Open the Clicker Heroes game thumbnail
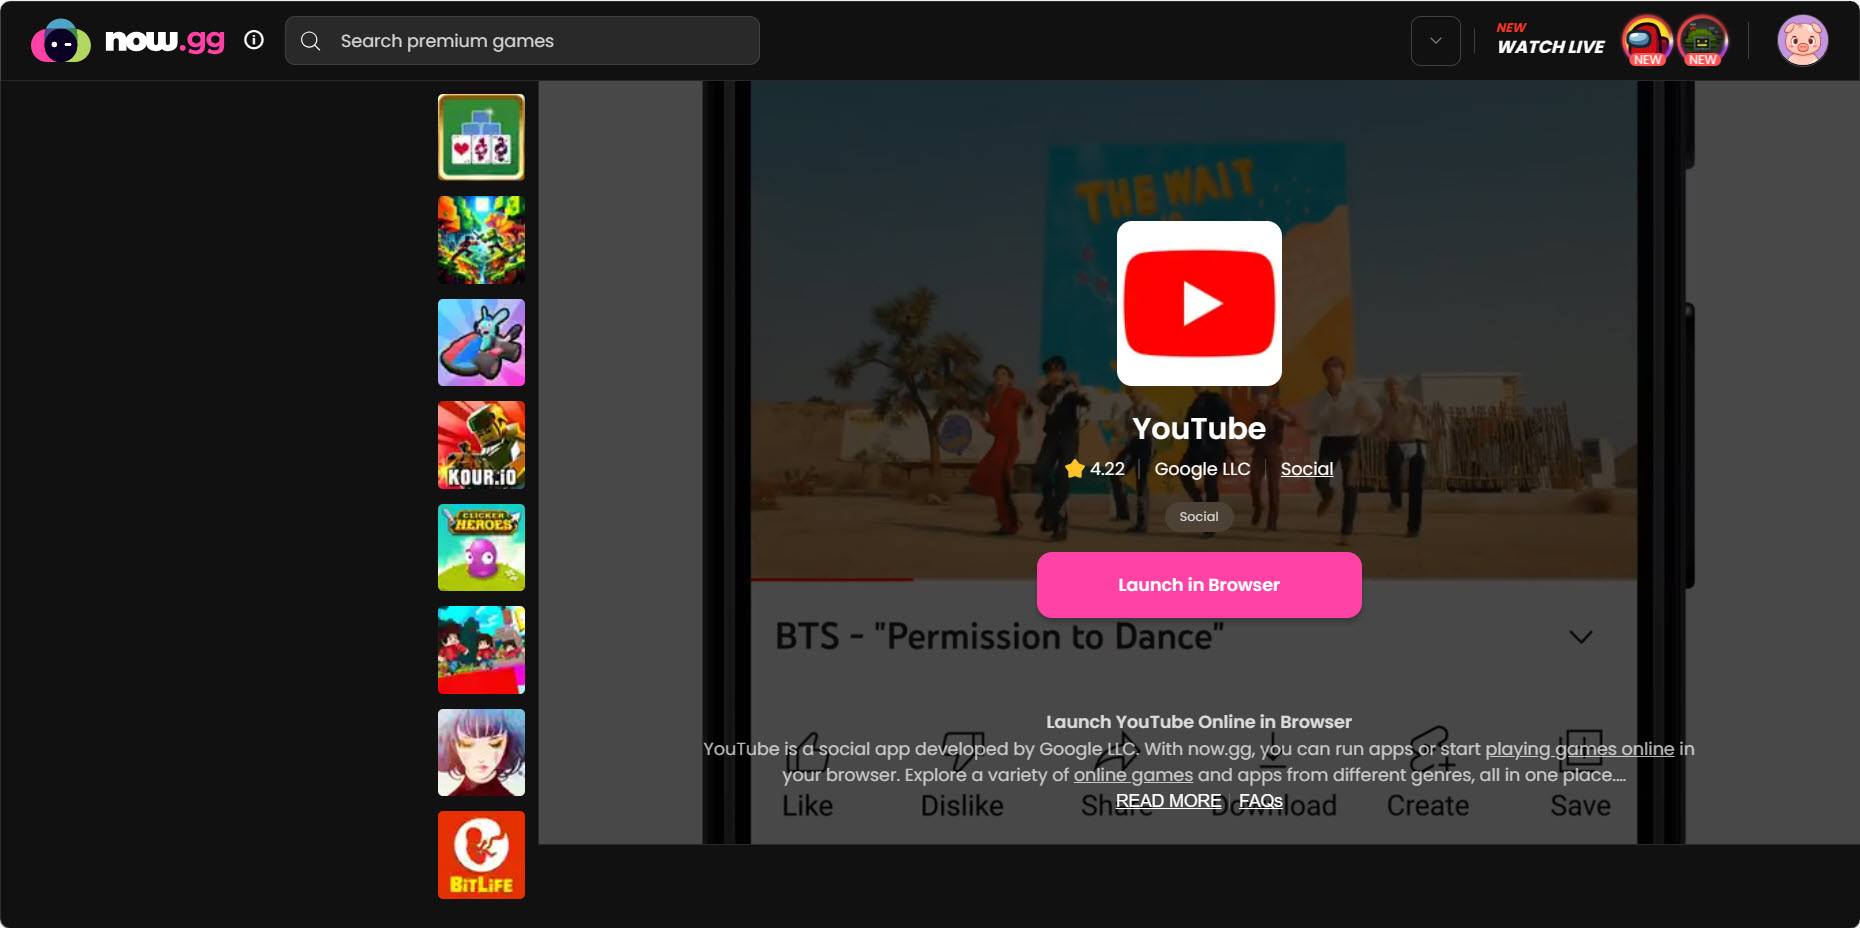Screen dimensions: 1860x928 (x=481, y=547)
